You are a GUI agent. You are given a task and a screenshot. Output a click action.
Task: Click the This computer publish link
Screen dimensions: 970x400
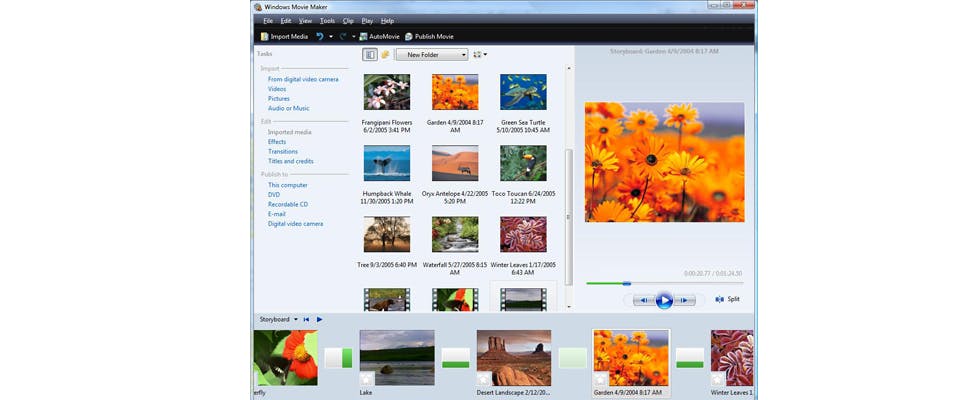click(288, 185)
